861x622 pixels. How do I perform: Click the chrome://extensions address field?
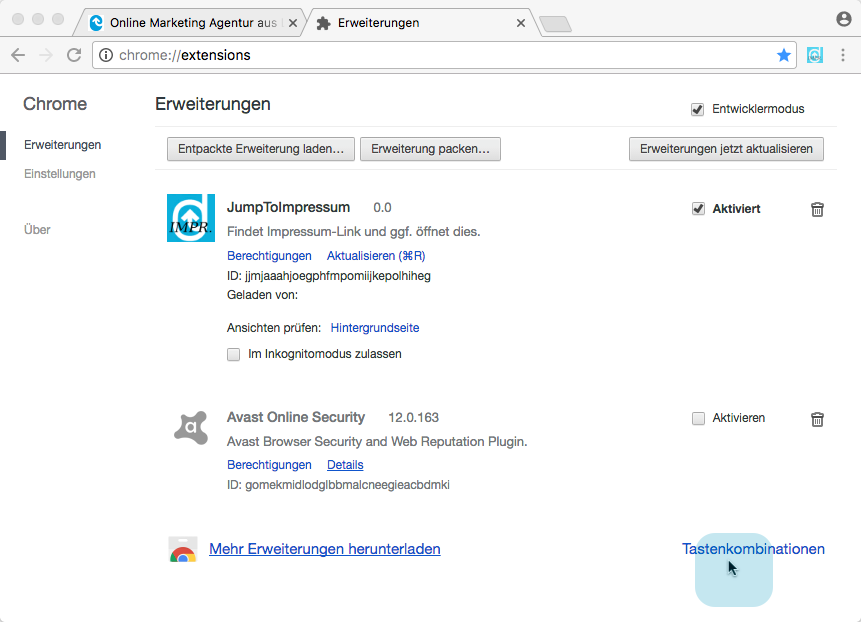click(440, 55)
